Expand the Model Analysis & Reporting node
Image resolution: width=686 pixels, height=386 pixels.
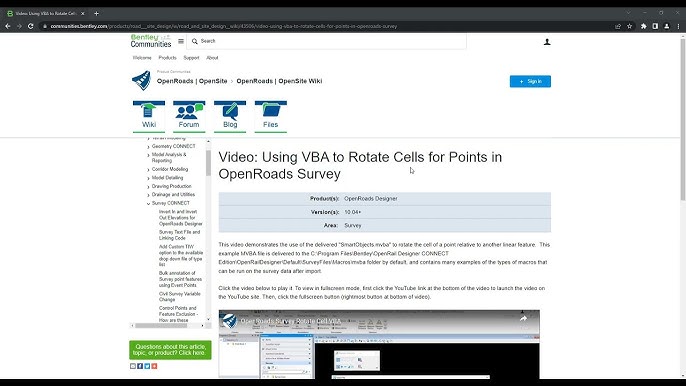pos(148,155)
